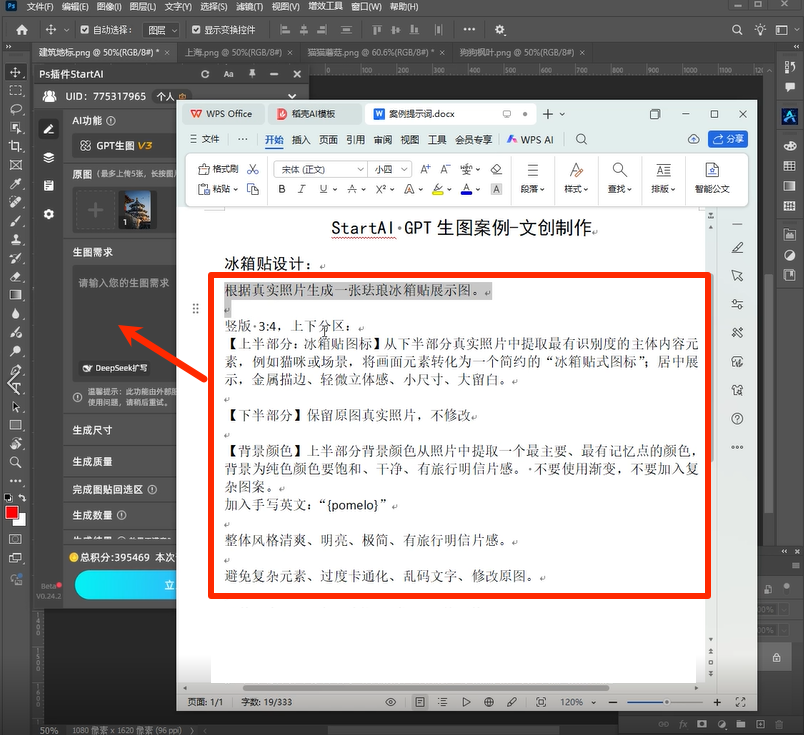This screenshot has height=735, width=804.
Task: Click the uploaded temple image thumbnail
Action: click(135, 209)
